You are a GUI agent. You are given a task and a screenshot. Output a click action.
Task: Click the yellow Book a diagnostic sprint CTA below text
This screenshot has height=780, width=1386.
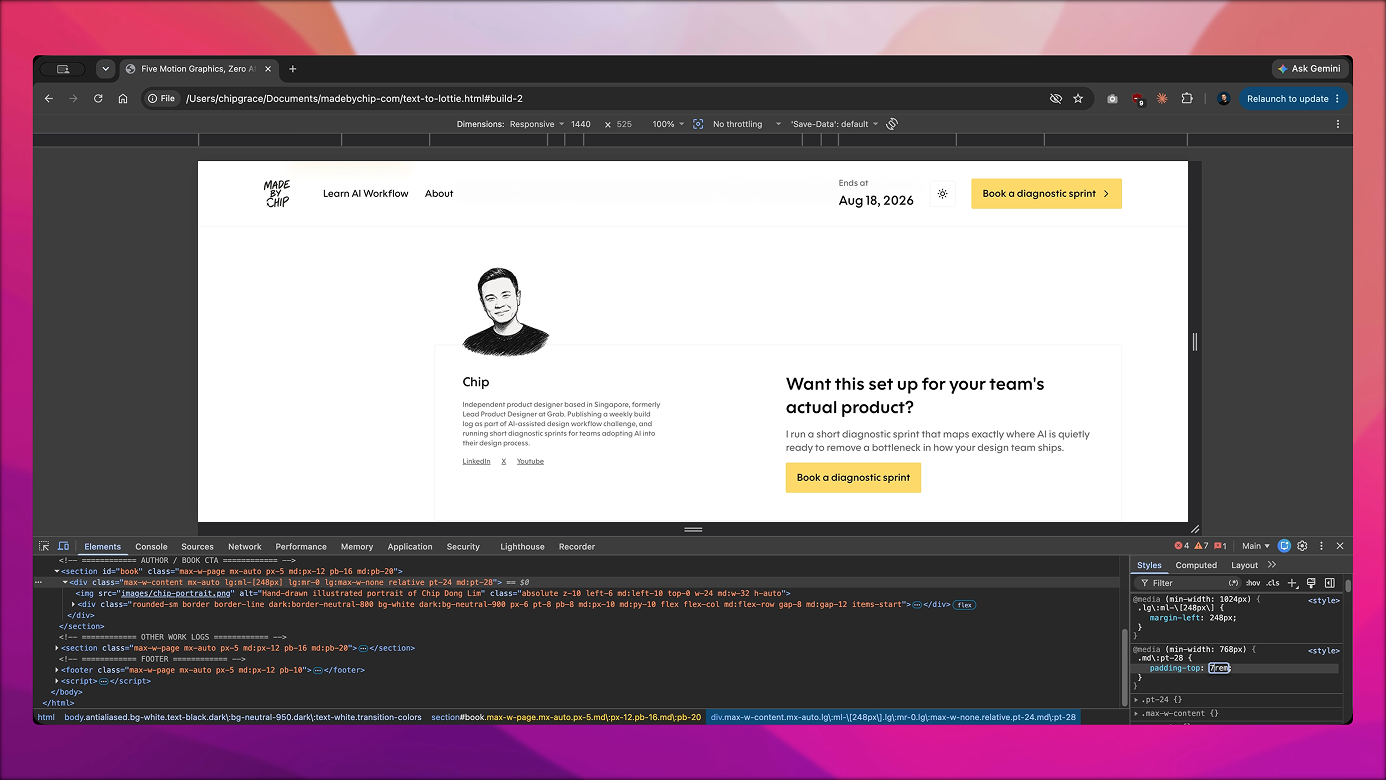click(x=853, y=478)
